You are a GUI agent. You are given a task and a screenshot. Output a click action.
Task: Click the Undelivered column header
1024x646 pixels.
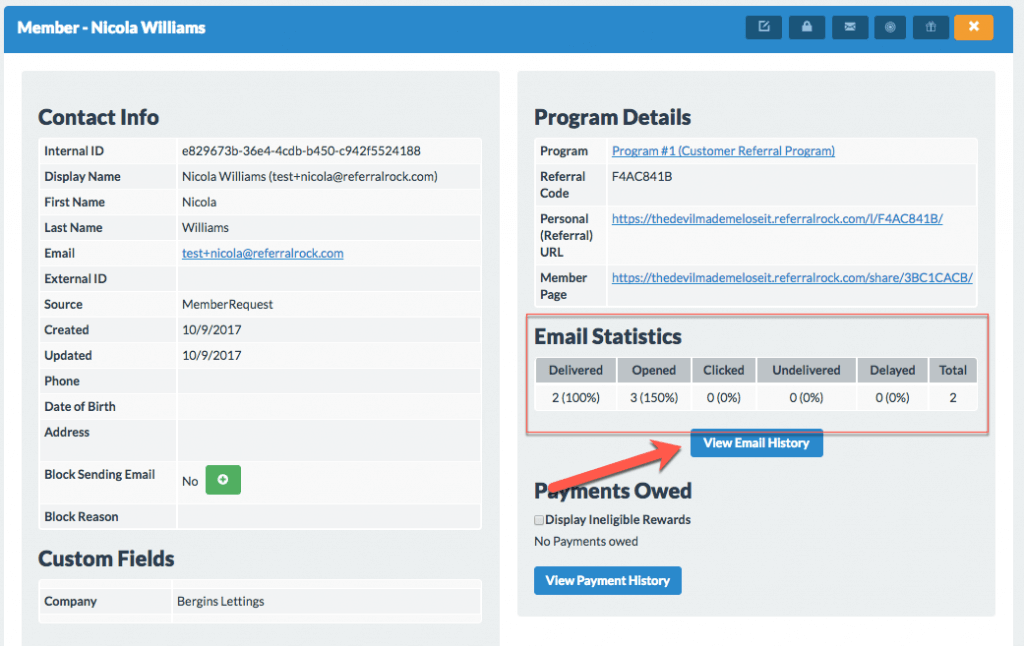coord(807,370)
